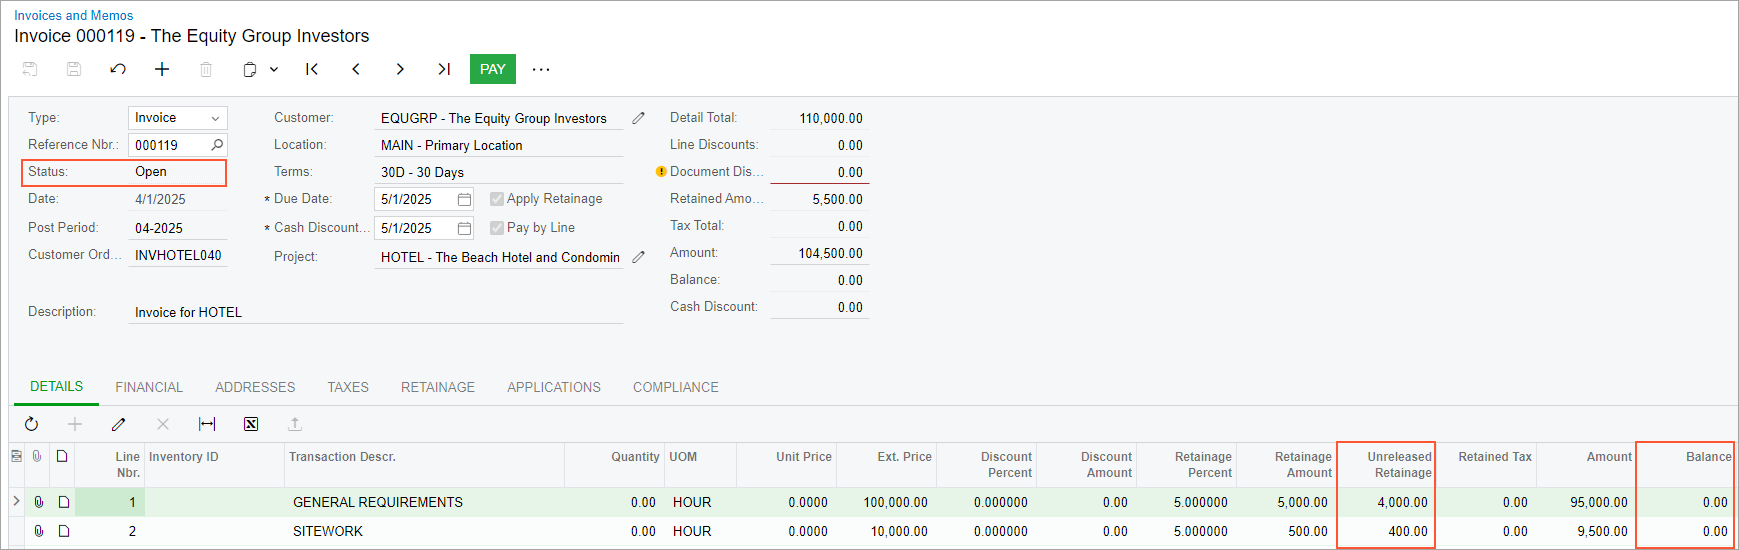Screen dimensions: 1739x550
Task: Fit grid columns to width
Action: pyautogui.click(x=207, y=424)
